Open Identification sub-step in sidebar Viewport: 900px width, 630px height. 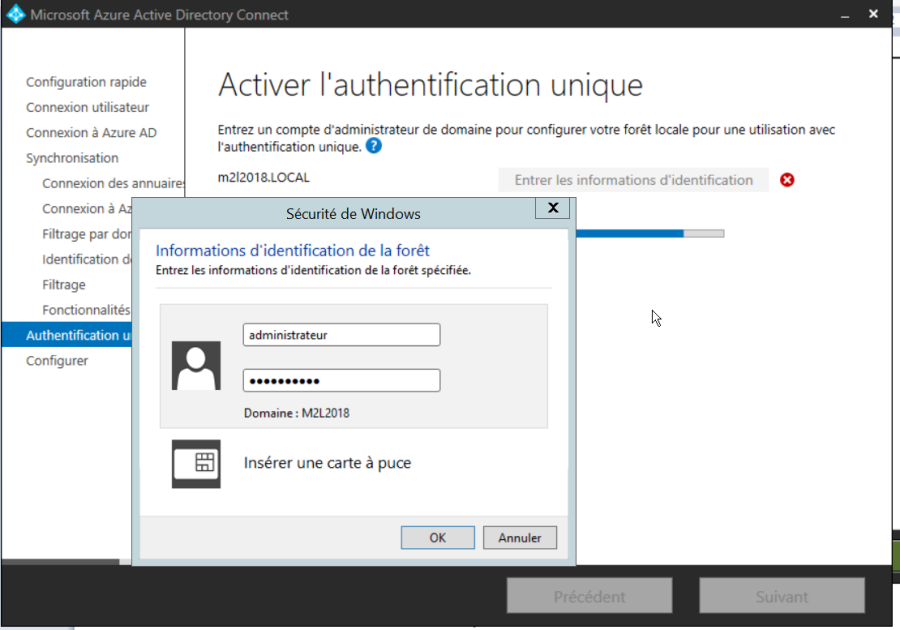(x=87, y=259)
